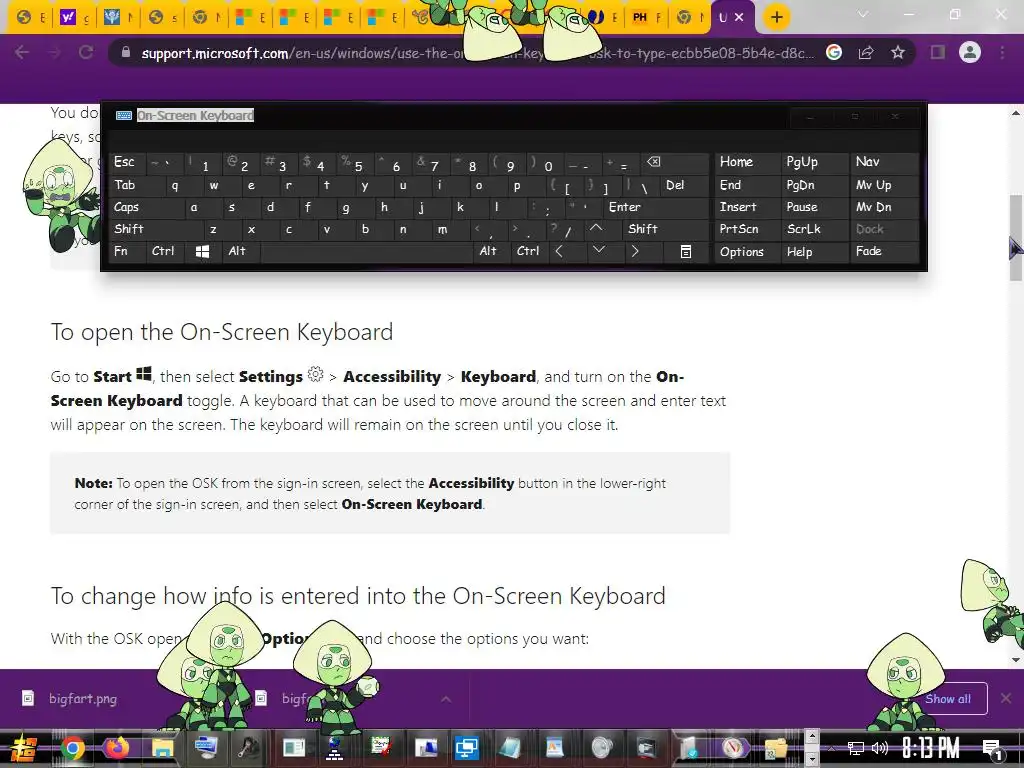View site information via the padlock icon

point(126,53)
